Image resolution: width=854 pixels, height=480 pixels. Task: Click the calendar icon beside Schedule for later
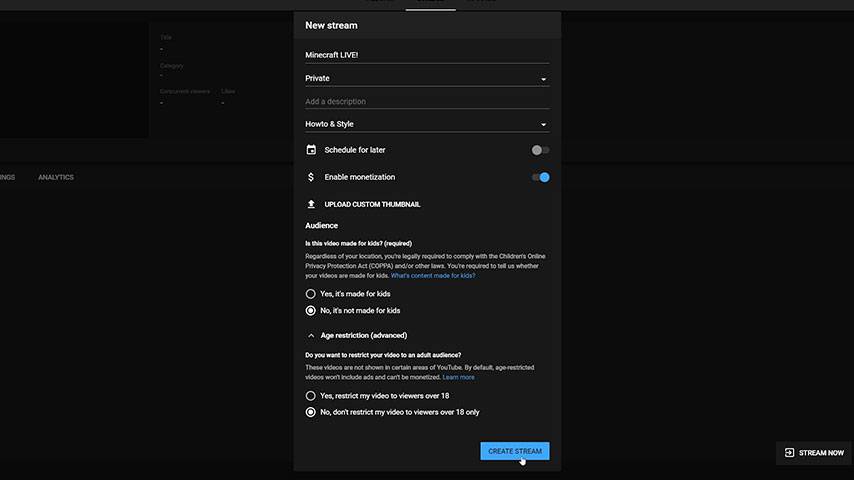tap(311, 150)
